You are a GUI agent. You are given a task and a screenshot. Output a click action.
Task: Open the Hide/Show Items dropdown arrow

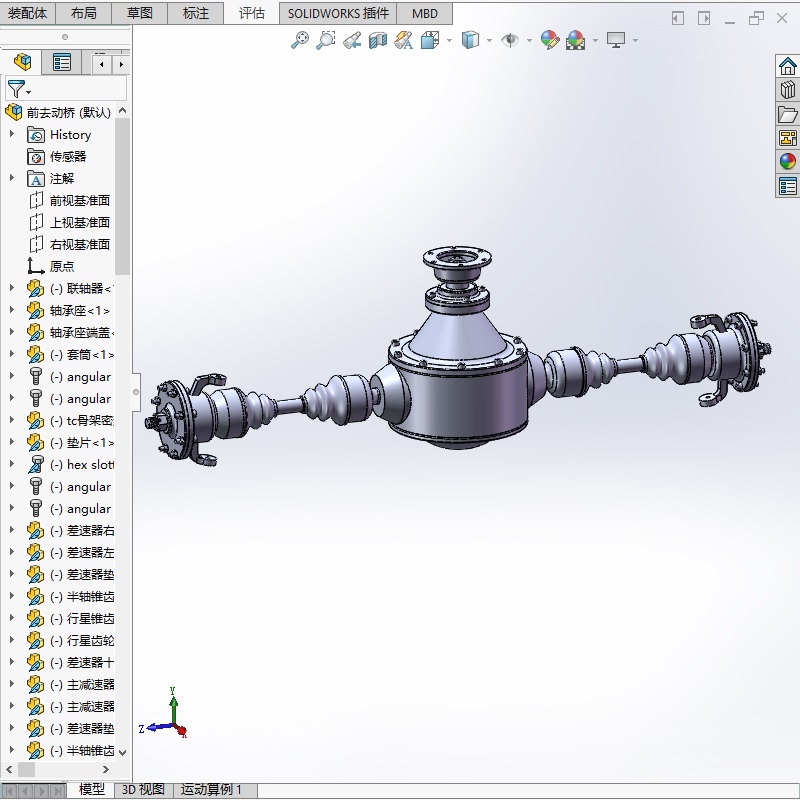(x=529, y=40)
